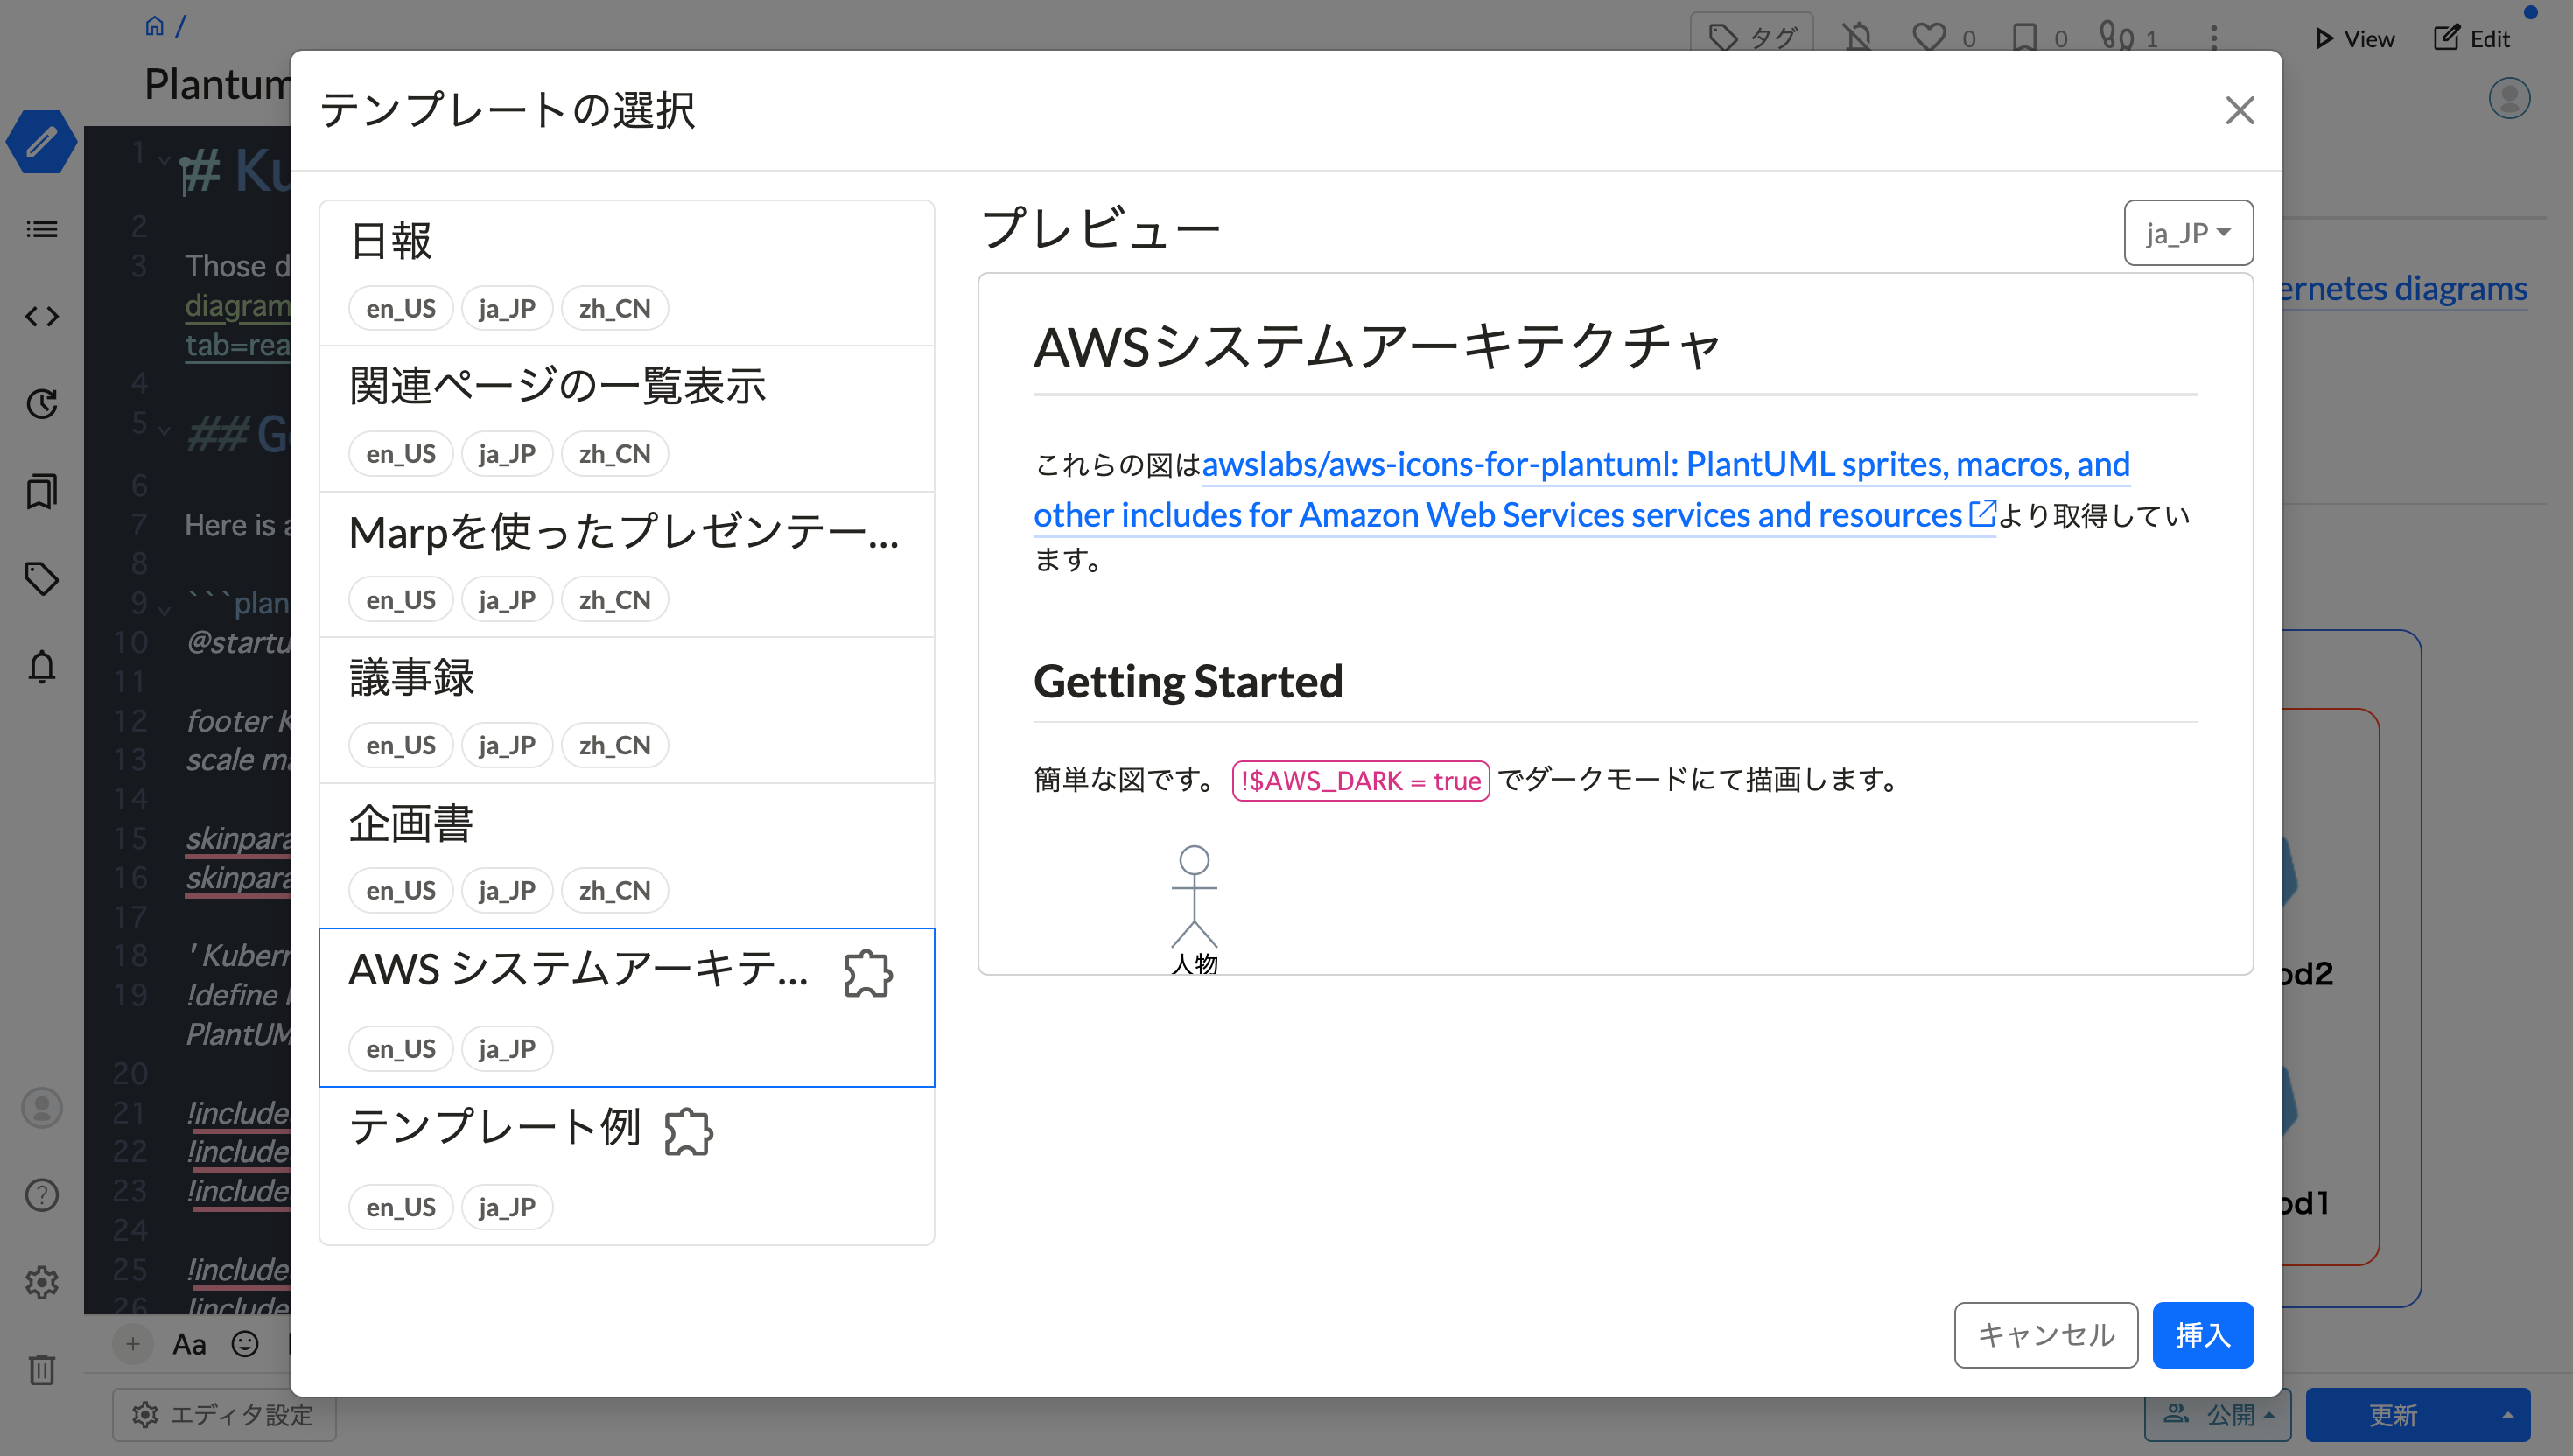Close the template selection dialog

[2239, 110]
